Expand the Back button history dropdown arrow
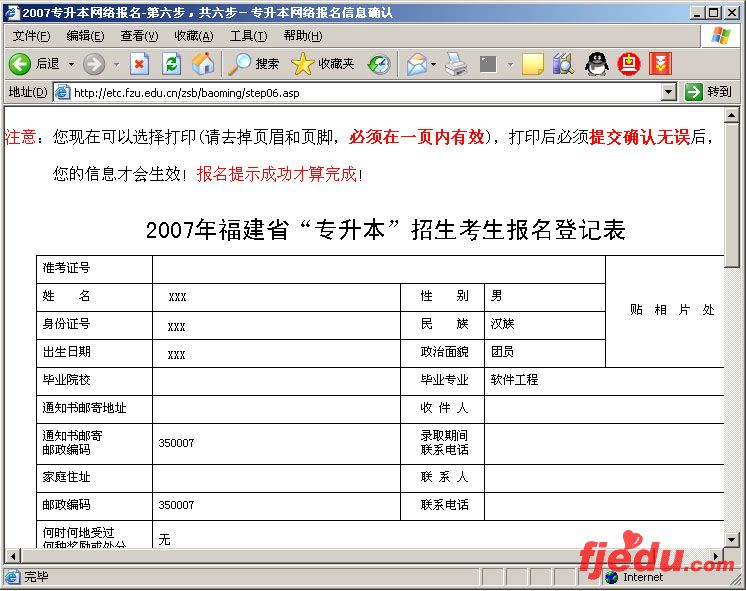 [x=70, y=64]
